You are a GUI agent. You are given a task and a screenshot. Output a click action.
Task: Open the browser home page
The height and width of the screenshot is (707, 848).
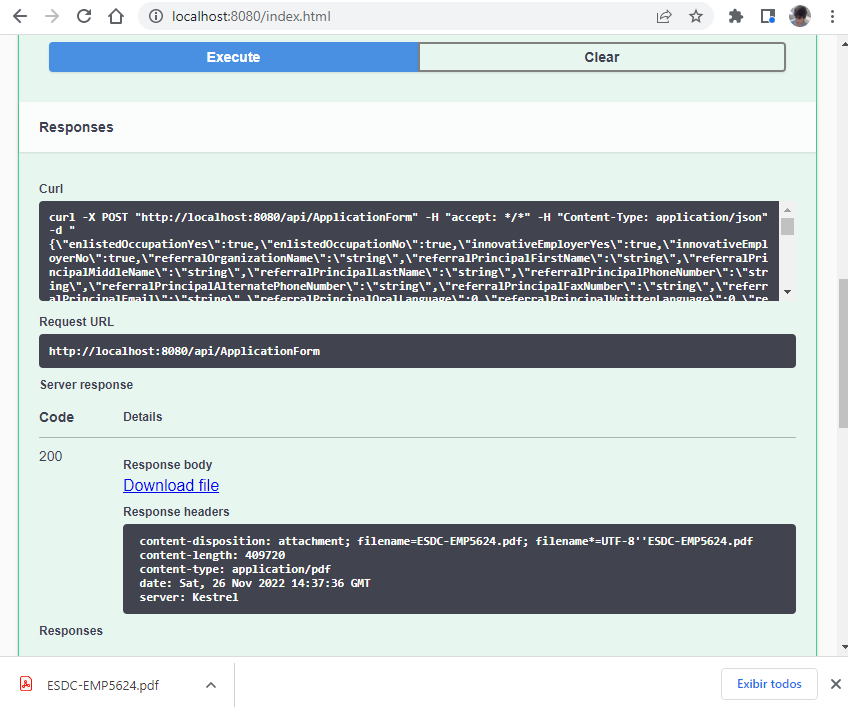pyautogui.click(x=116, y=16)
